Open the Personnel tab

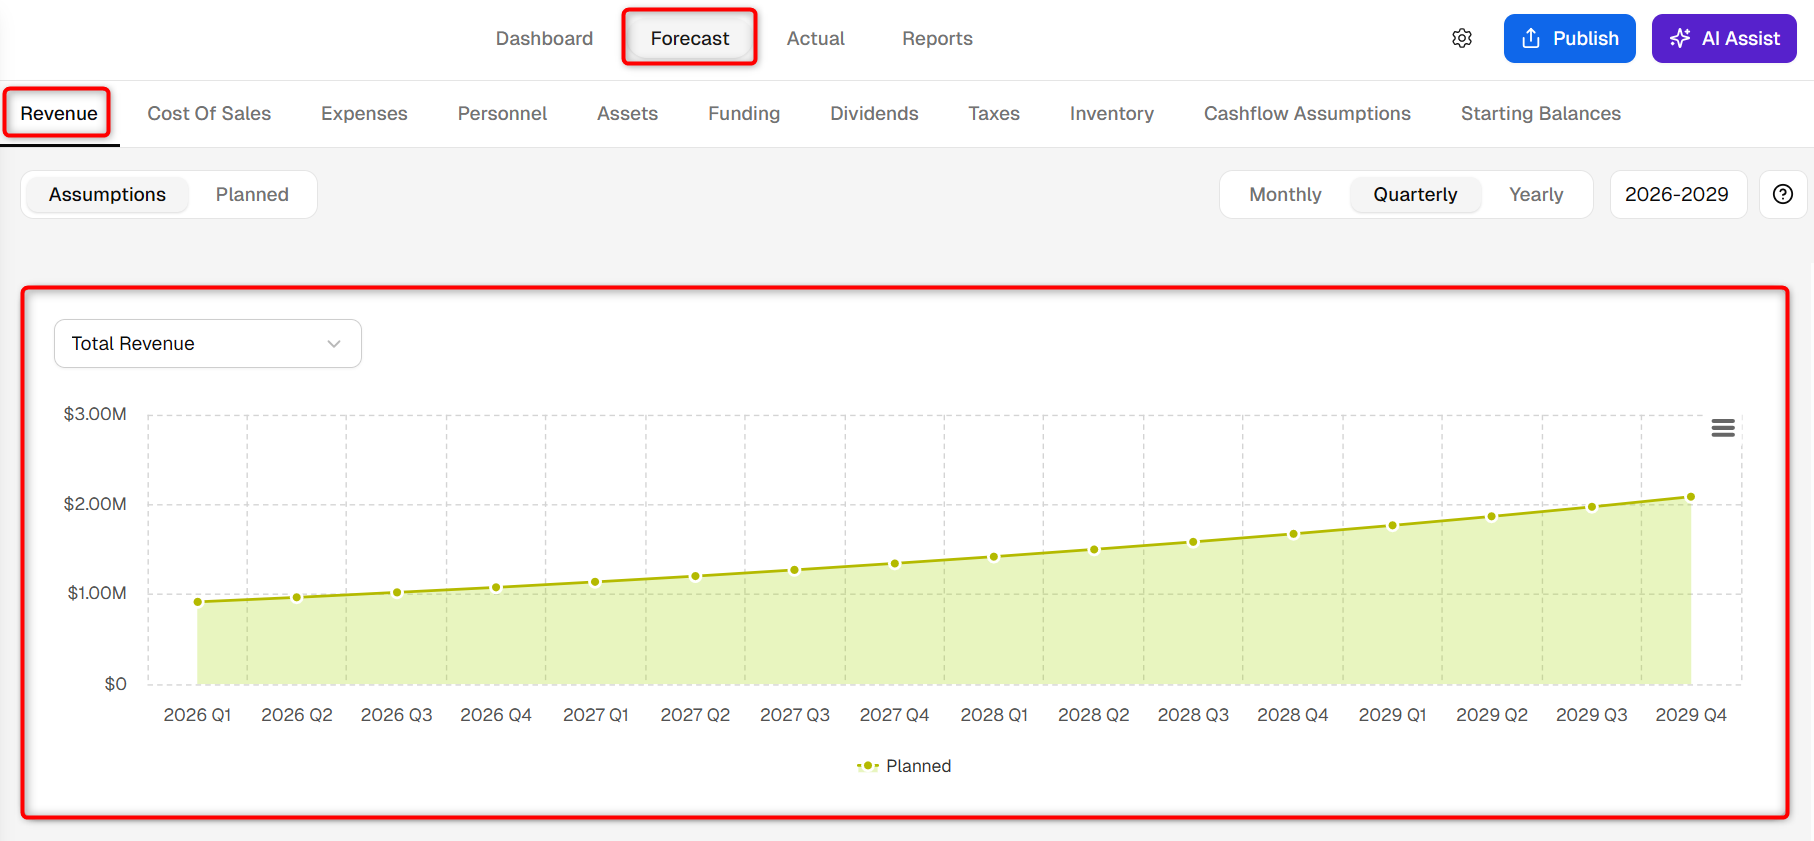[502, 113]
